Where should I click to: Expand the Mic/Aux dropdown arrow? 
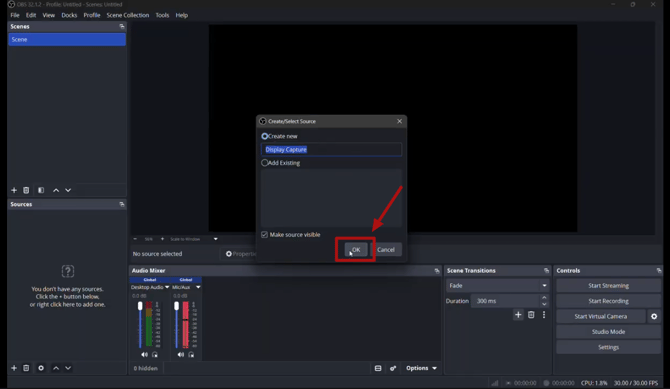pyautogui.click(x=198, y=287)
